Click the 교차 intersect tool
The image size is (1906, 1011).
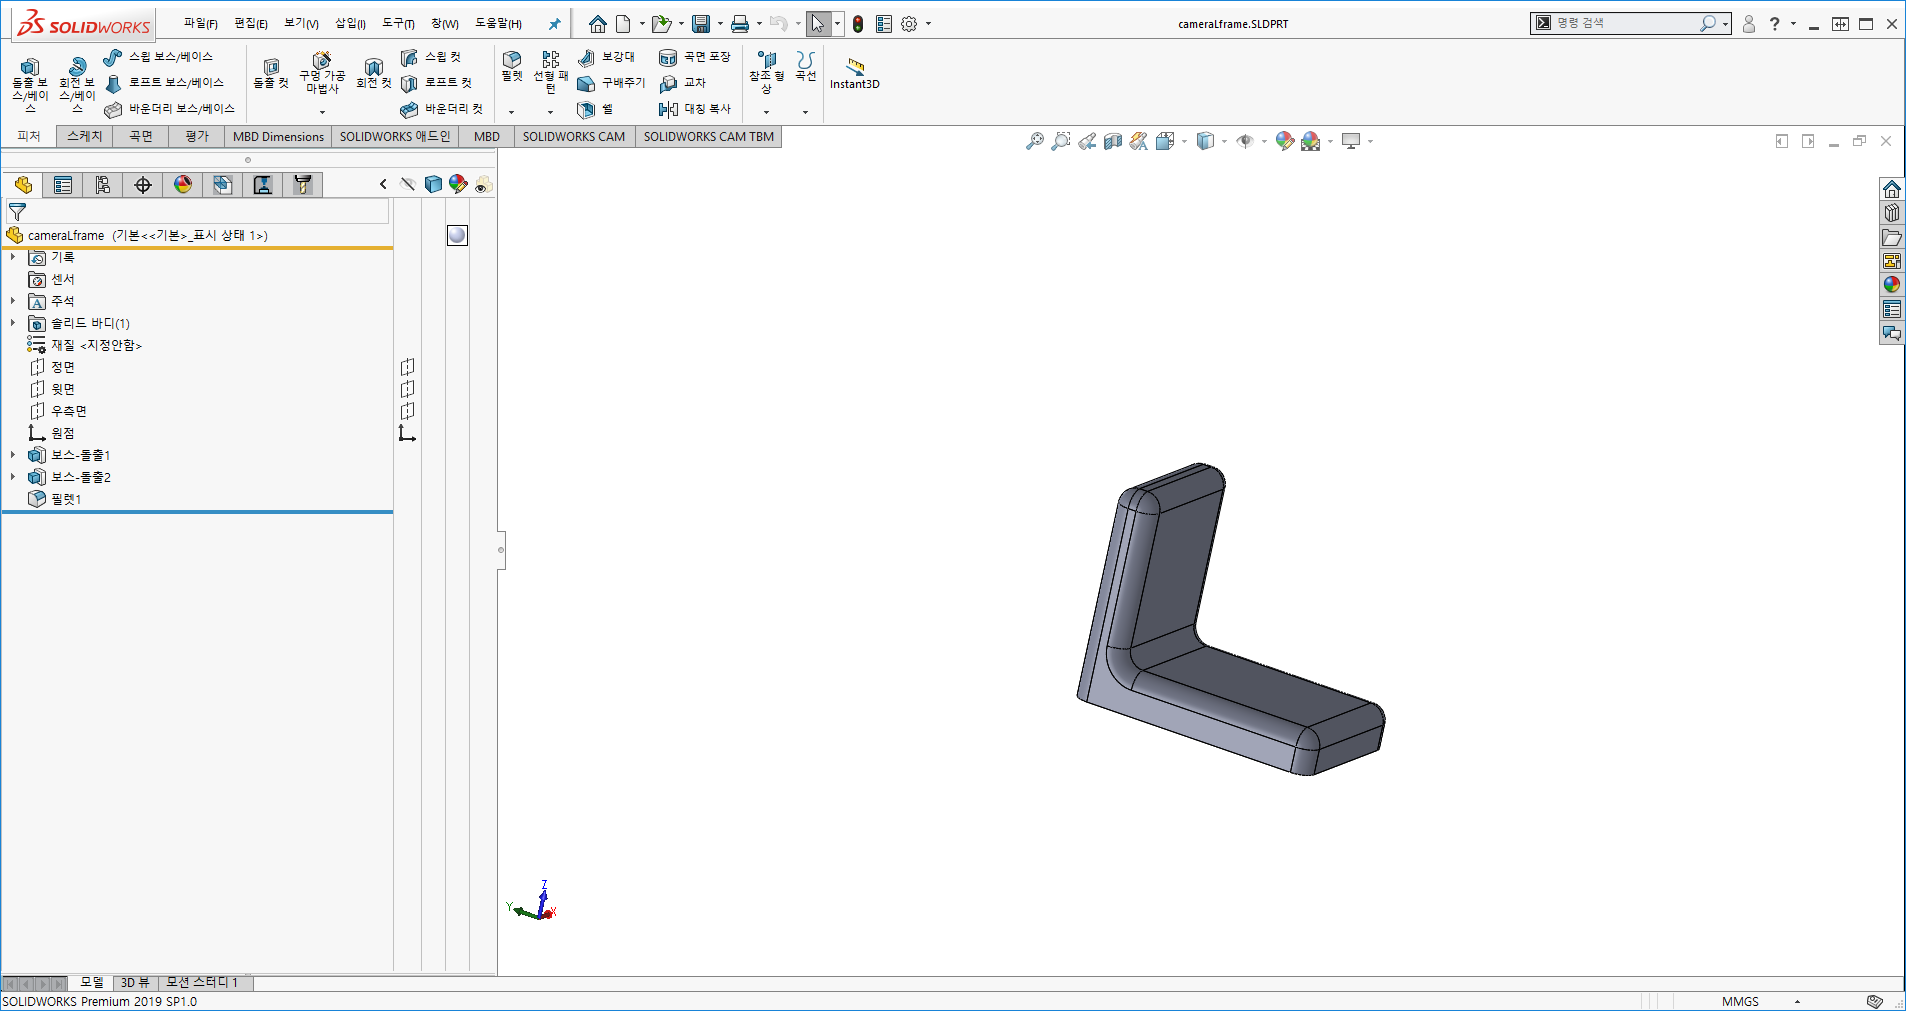pos(682,83)
